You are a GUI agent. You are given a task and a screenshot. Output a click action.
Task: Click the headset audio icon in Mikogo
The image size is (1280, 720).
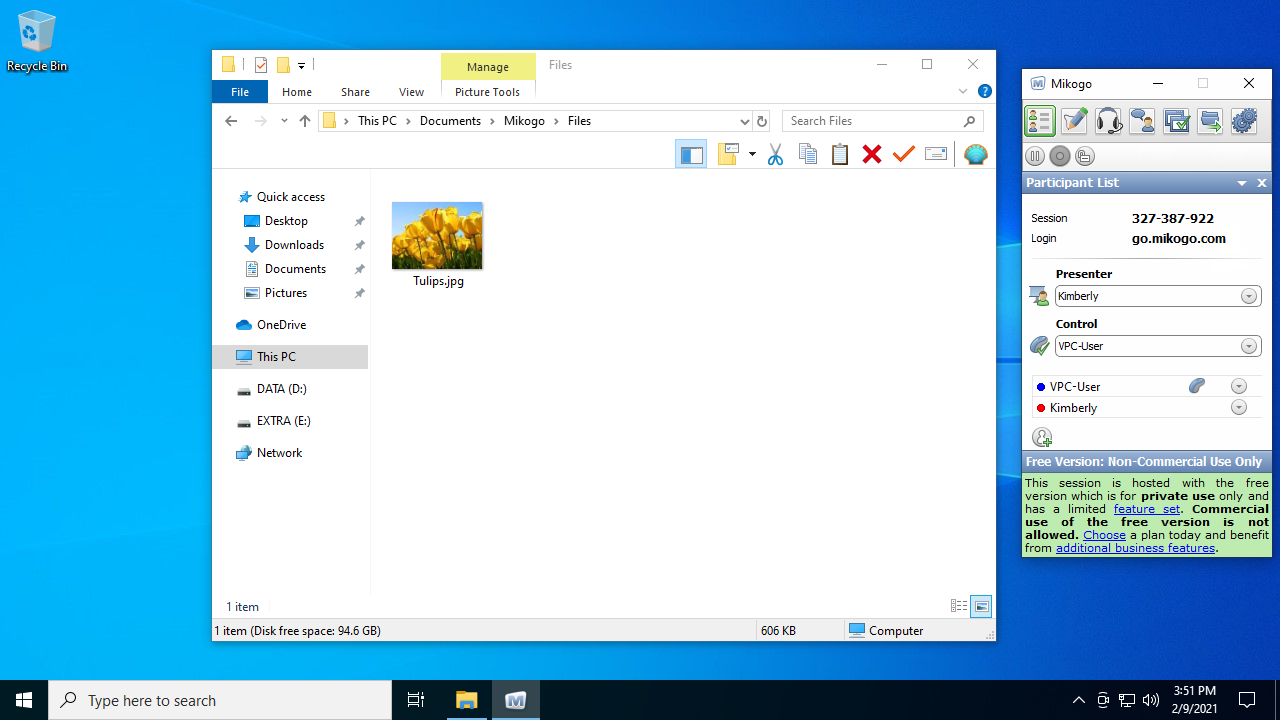pyautogui.click(x=1108, y=121)
